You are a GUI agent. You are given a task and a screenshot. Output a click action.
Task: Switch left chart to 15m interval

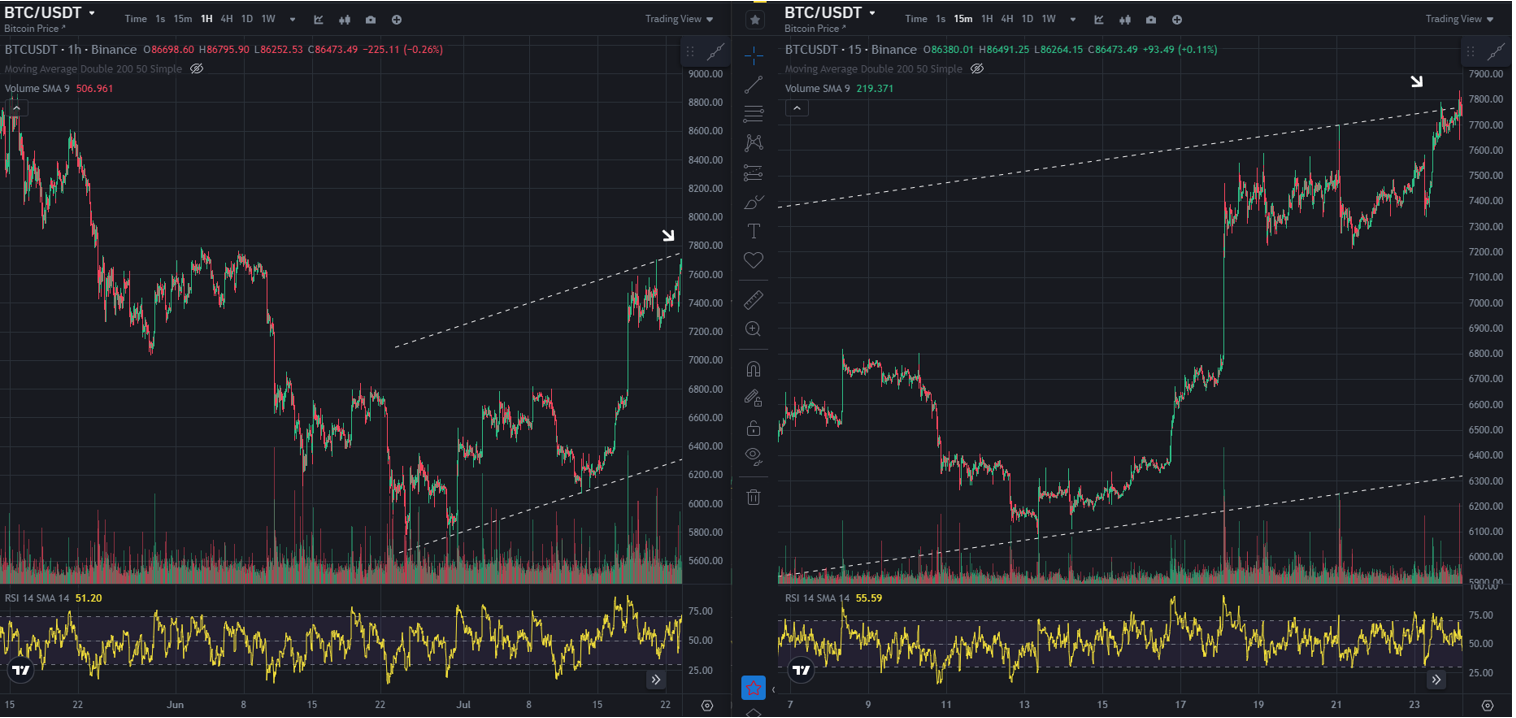pos(183,19)
